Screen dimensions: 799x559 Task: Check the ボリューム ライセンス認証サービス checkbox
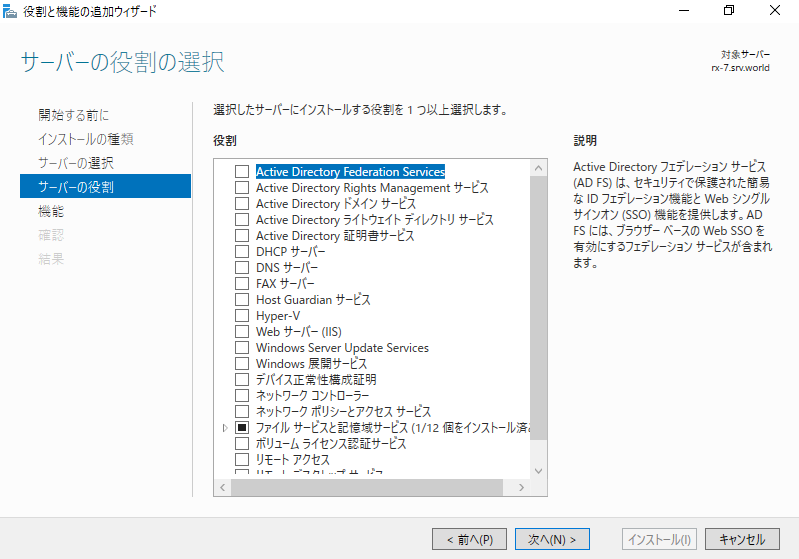(242, 444)
